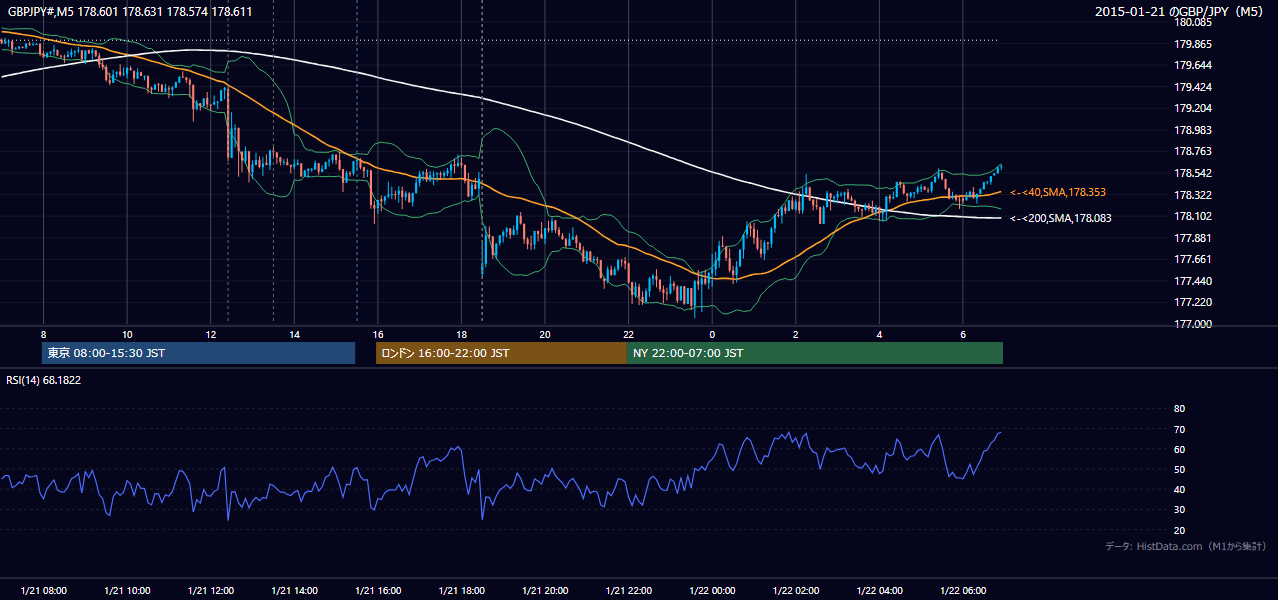The image size is (1278, 600).
Task: Click the hour tick 4 under price chart
Action: tap(879, 334)
